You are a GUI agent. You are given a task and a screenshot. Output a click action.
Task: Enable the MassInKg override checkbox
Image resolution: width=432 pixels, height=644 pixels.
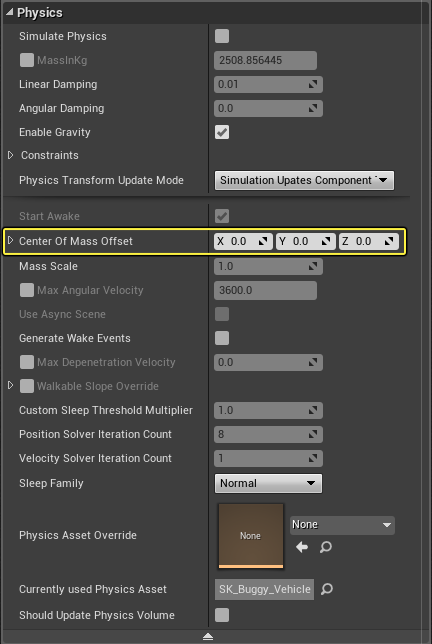27,60
